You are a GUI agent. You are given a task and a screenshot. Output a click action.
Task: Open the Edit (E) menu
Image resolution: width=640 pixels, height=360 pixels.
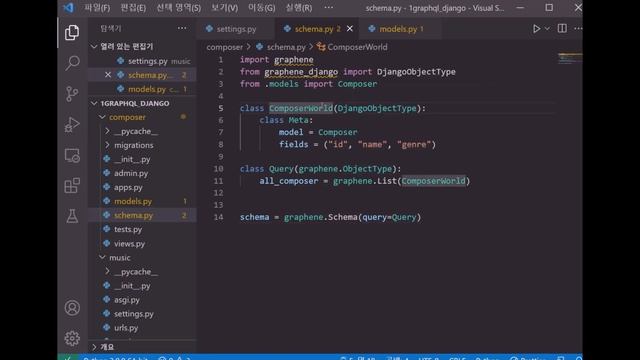[133, 8]
